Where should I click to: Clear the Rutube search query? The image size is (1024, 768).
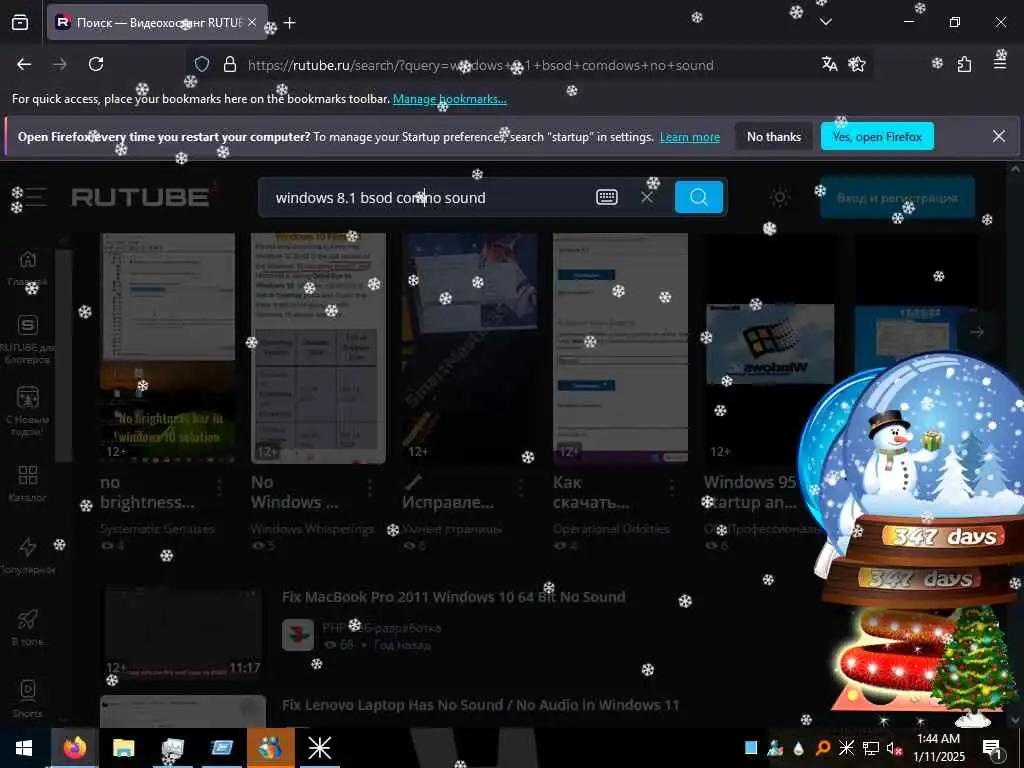(647, 197)
